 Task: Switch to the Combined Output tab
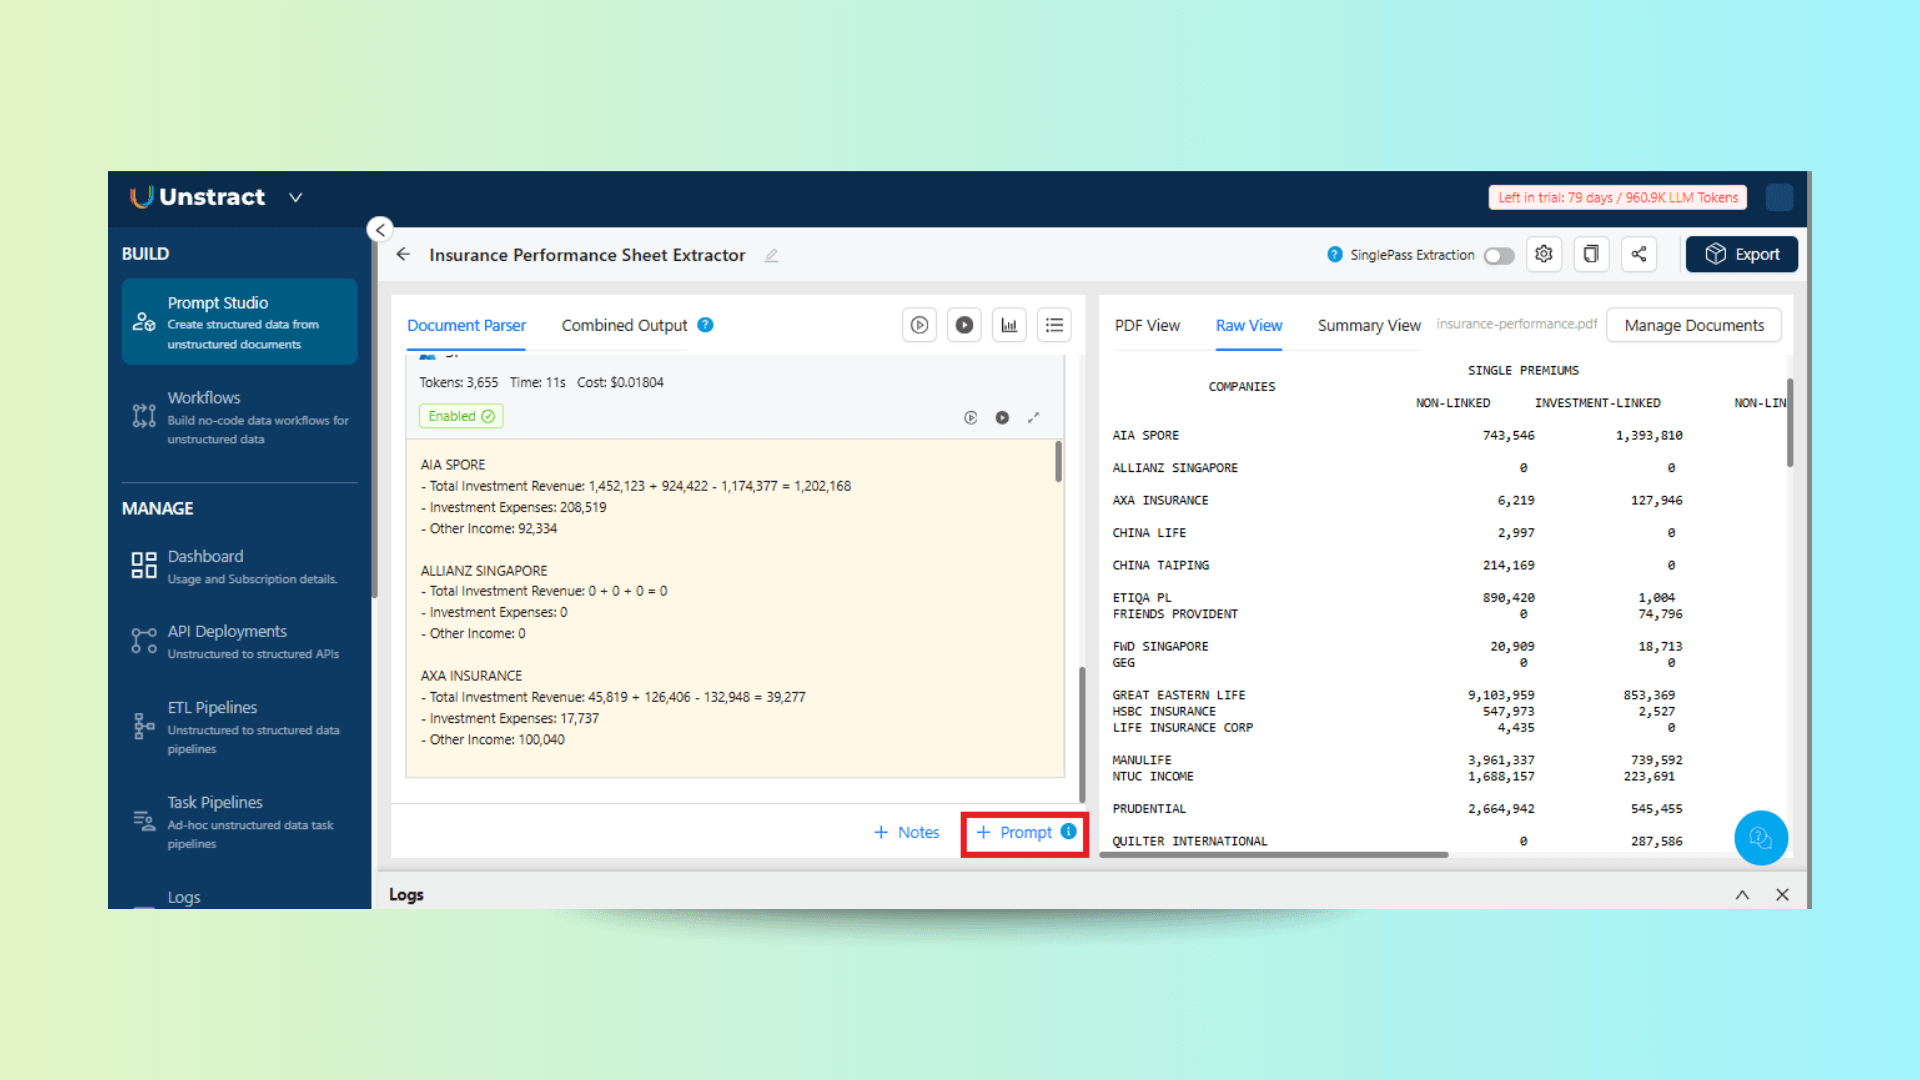623,325
